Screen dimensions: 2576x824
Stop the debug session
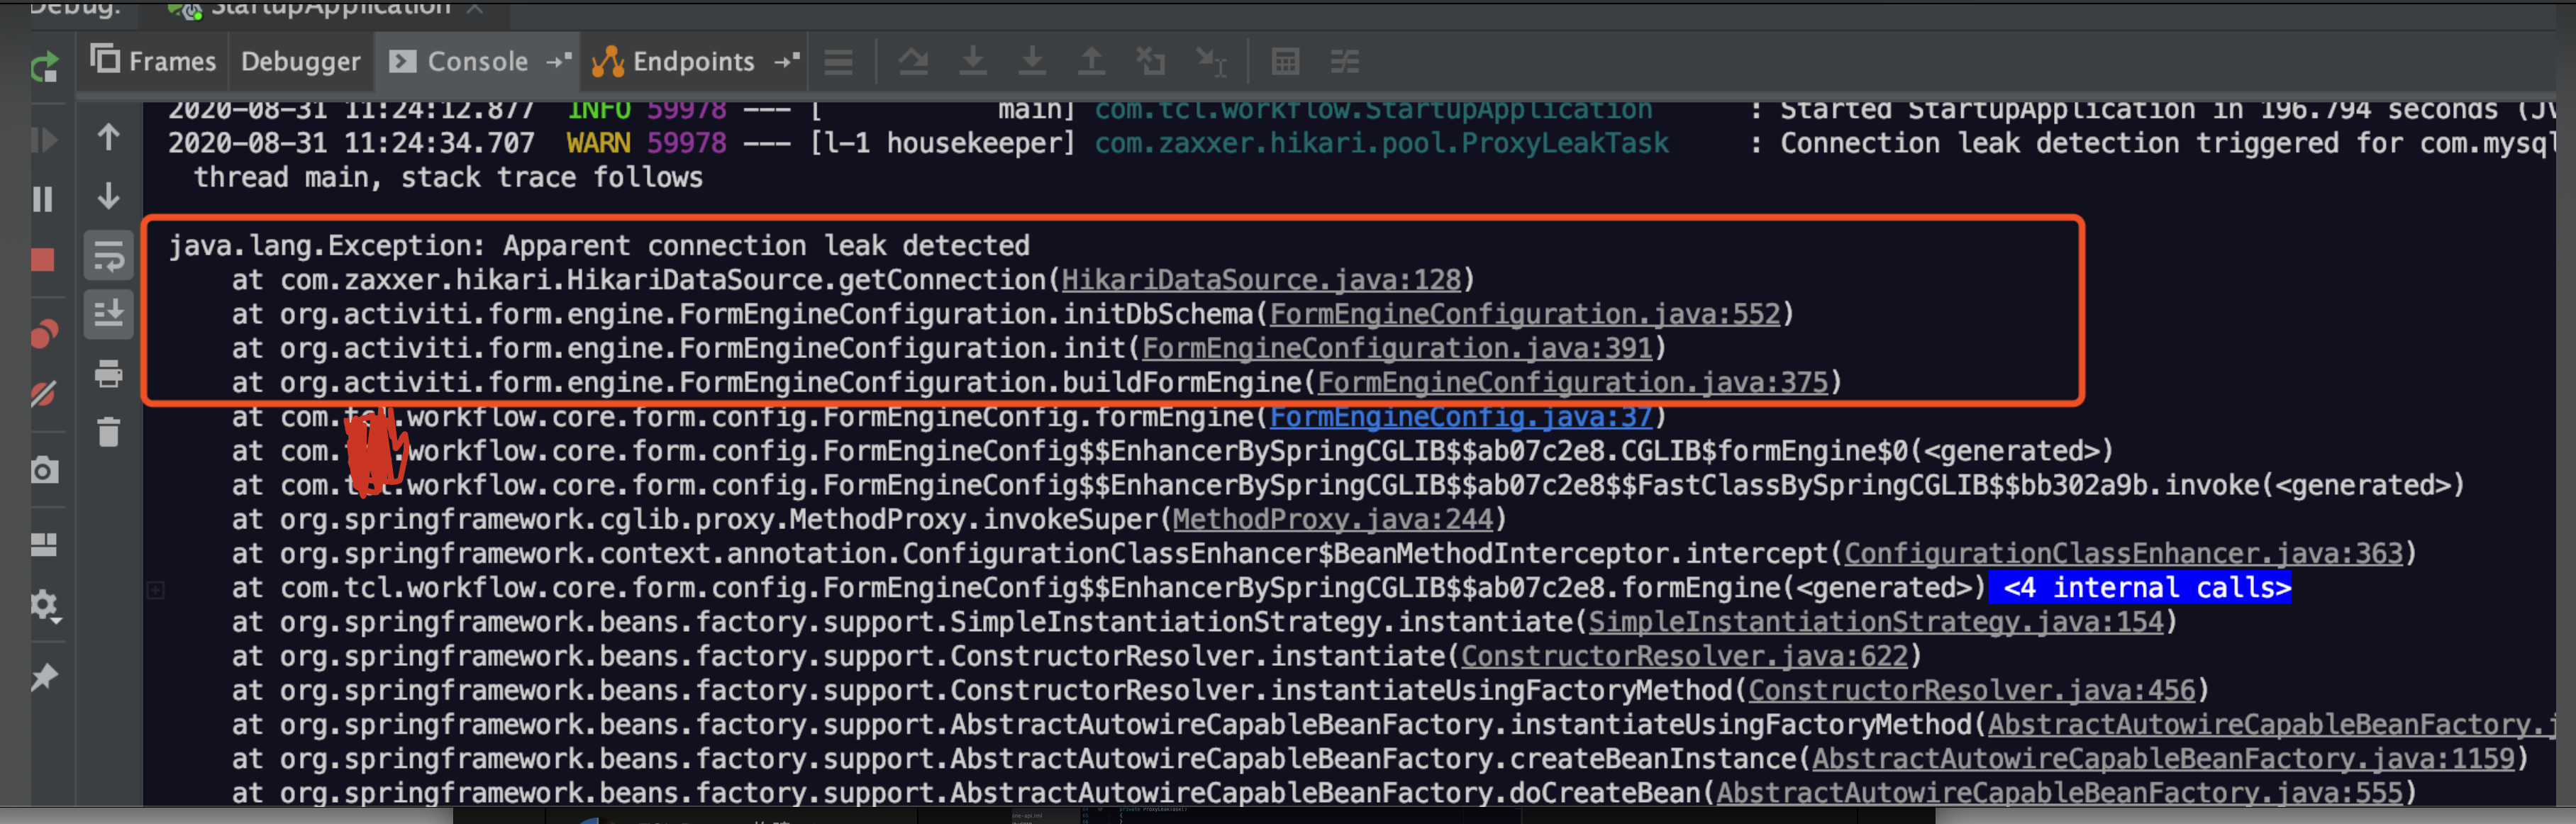tap(43, 260)
